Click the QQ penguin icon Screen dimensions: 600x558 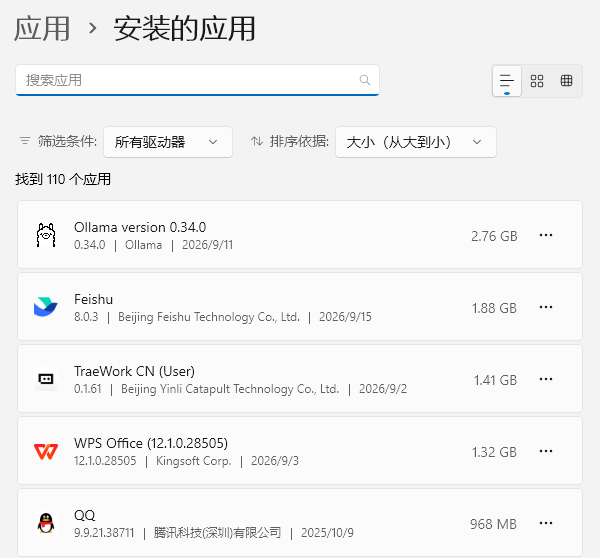click(46, 523)
